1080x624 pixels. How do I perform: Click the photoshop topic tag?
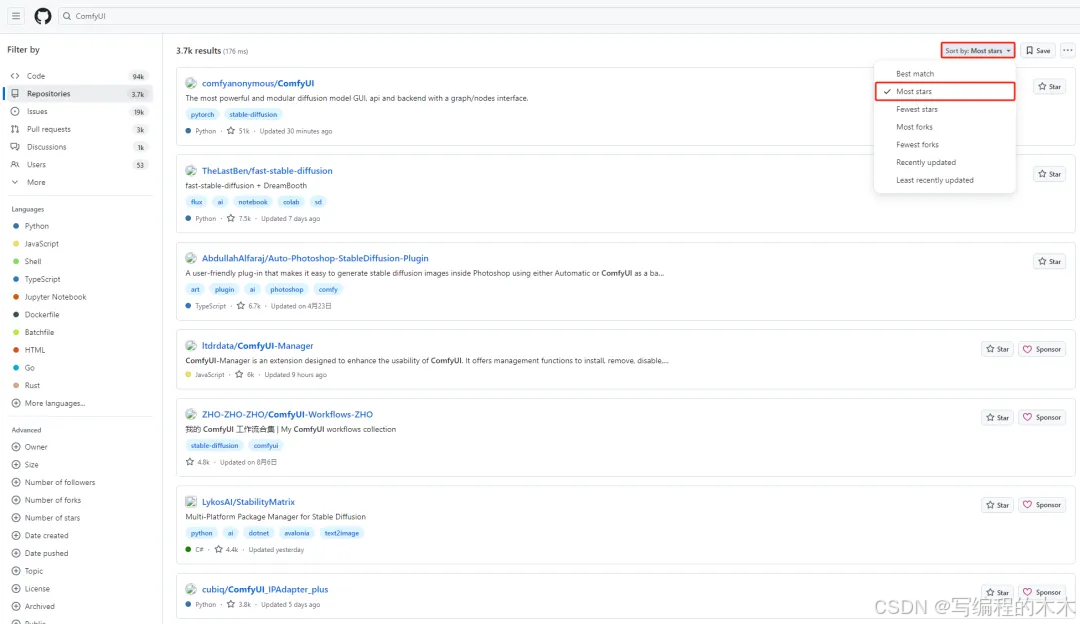click(x=287, y=289)
